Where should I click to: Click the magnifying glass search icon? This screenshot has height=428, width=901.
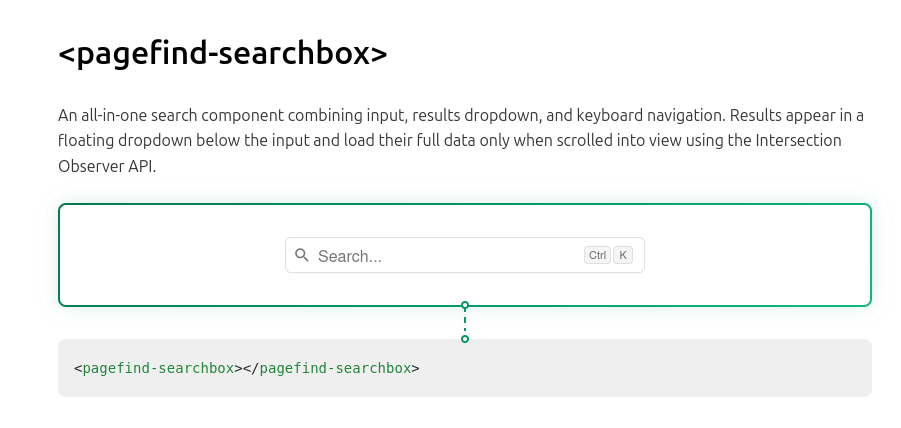(302, 255)
